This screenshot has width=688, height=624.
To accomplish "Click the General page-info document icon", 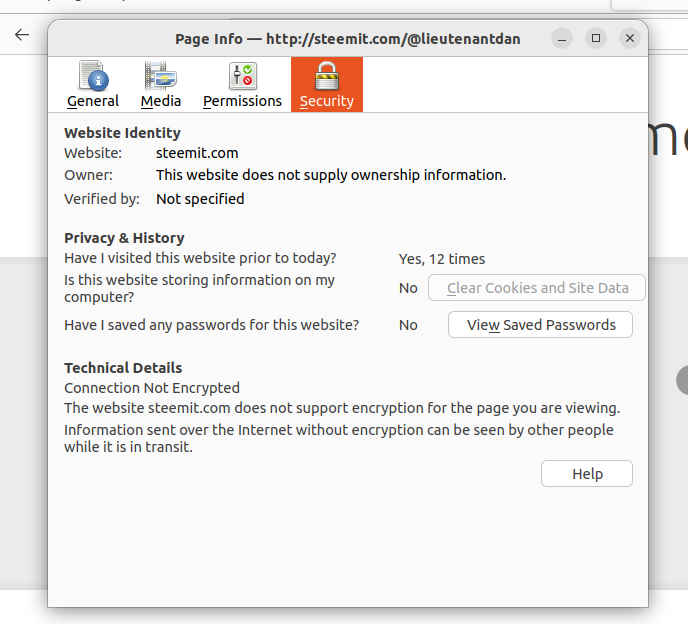I will pos(94,76).
